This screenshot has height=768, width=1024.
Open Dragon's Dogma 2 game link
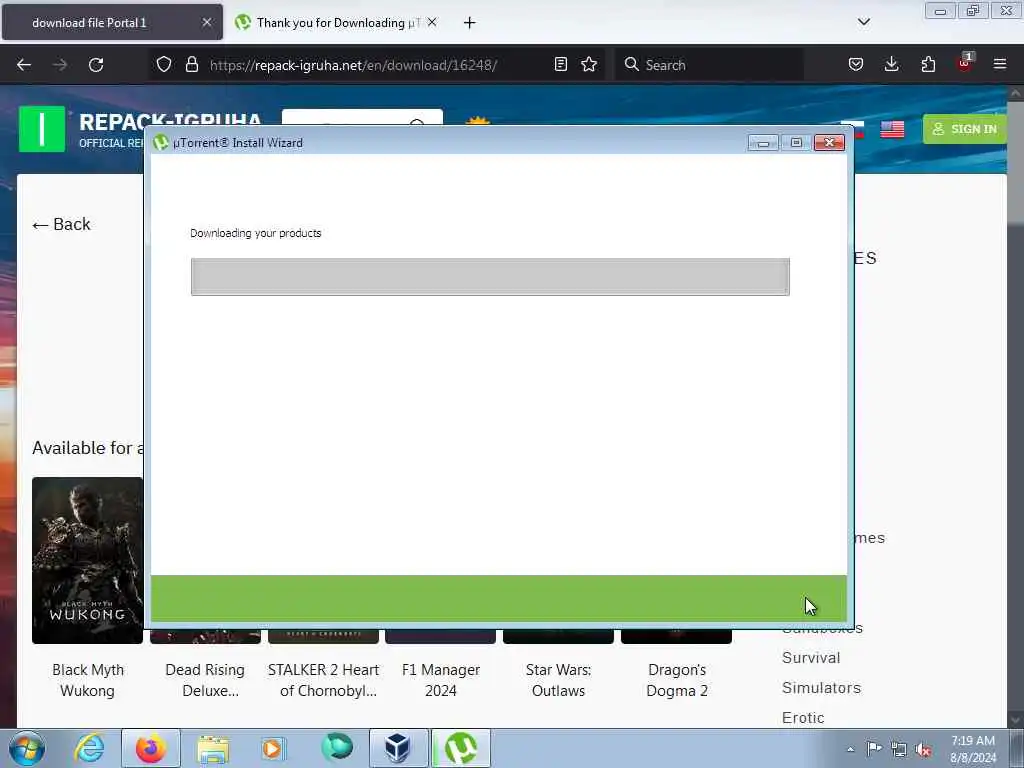(x=677, y=680)
